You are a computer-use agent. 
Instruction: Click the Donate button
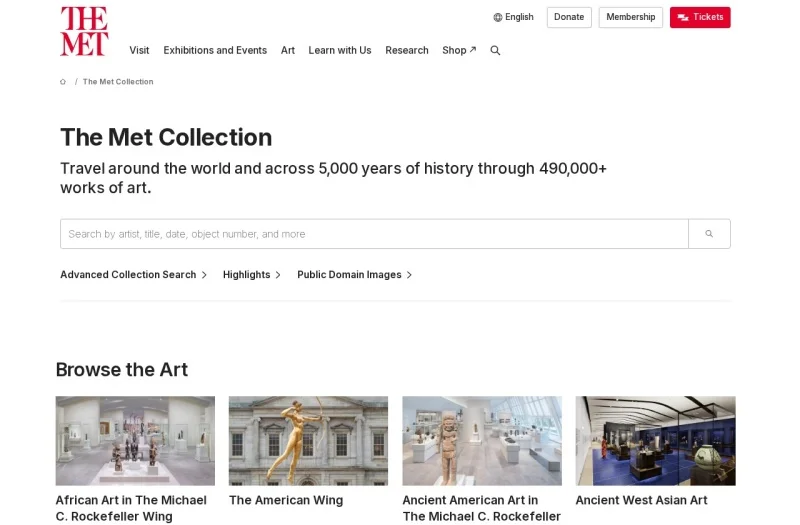click(569, 17)
